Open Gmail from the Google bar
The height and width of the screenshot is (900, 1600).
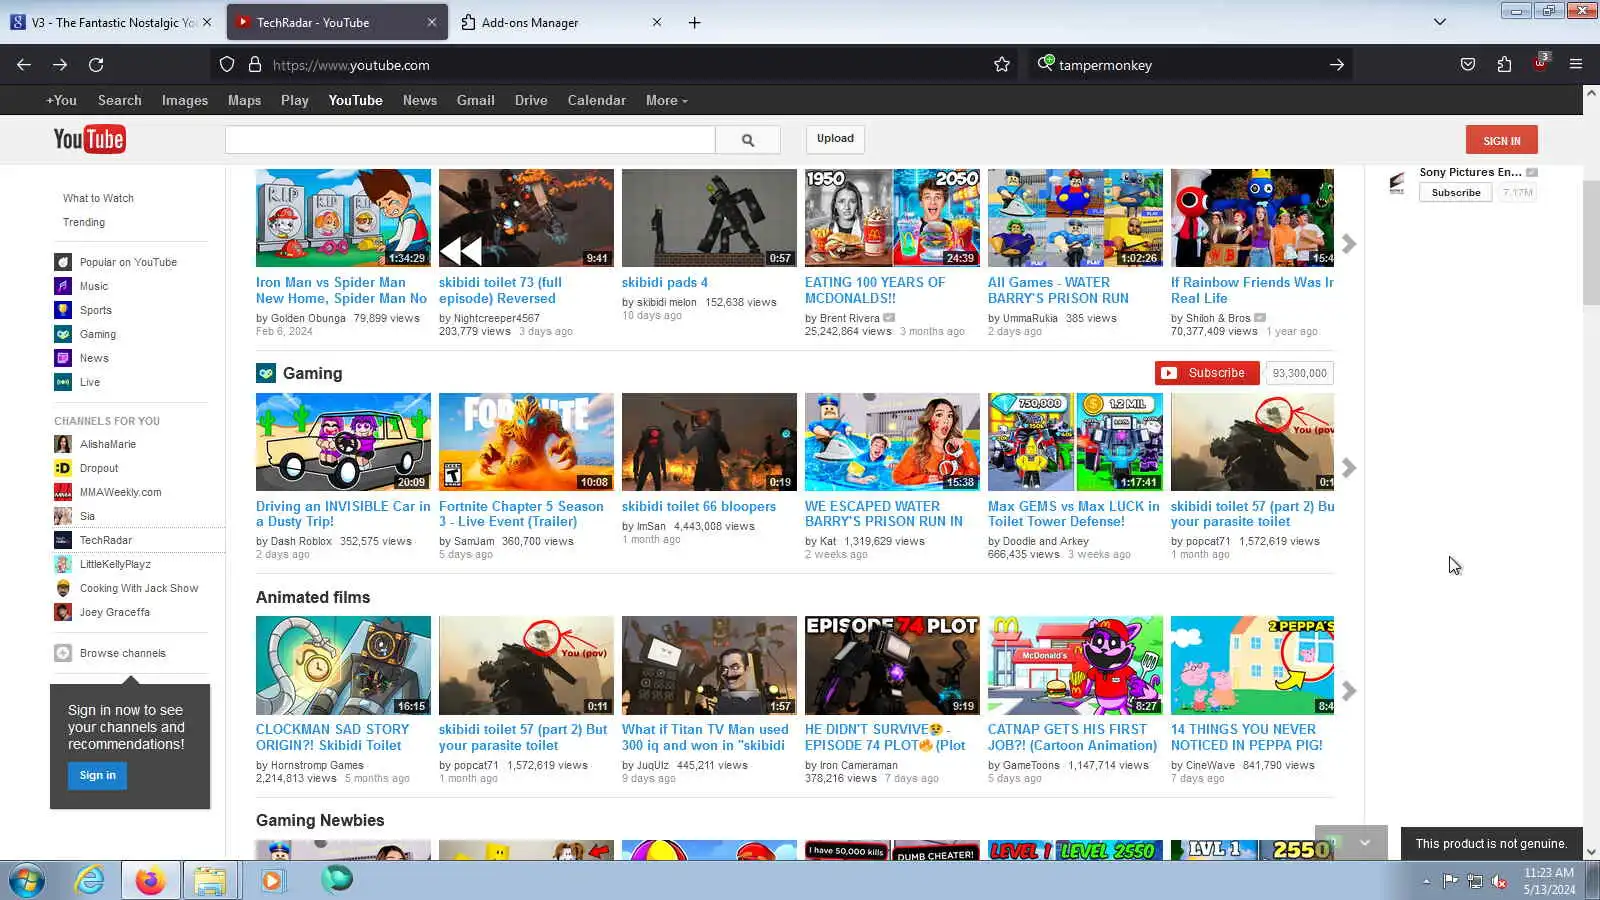point(476,100)
